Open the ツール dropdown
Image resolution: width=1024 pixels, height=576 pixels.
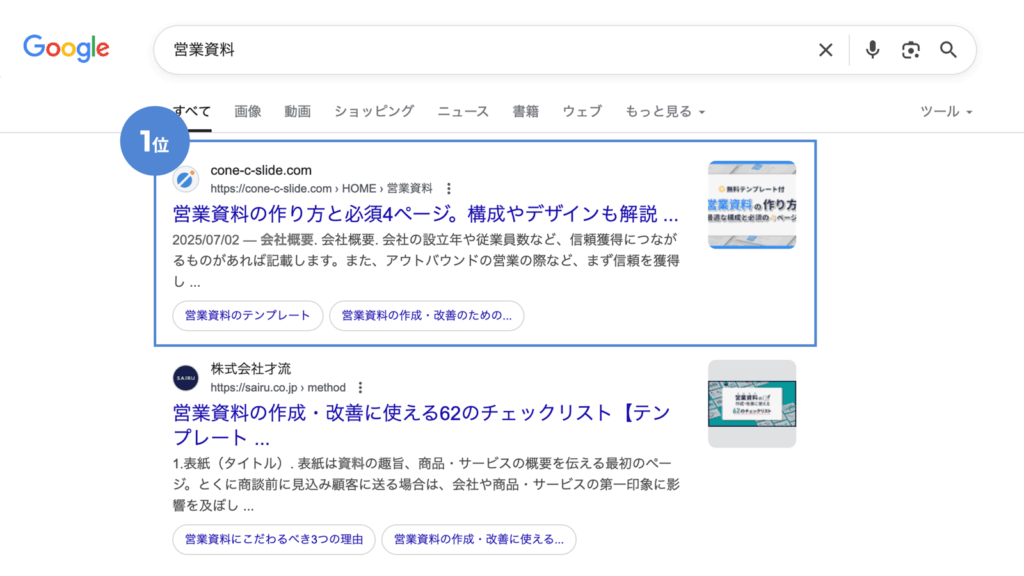click(946, 112)
